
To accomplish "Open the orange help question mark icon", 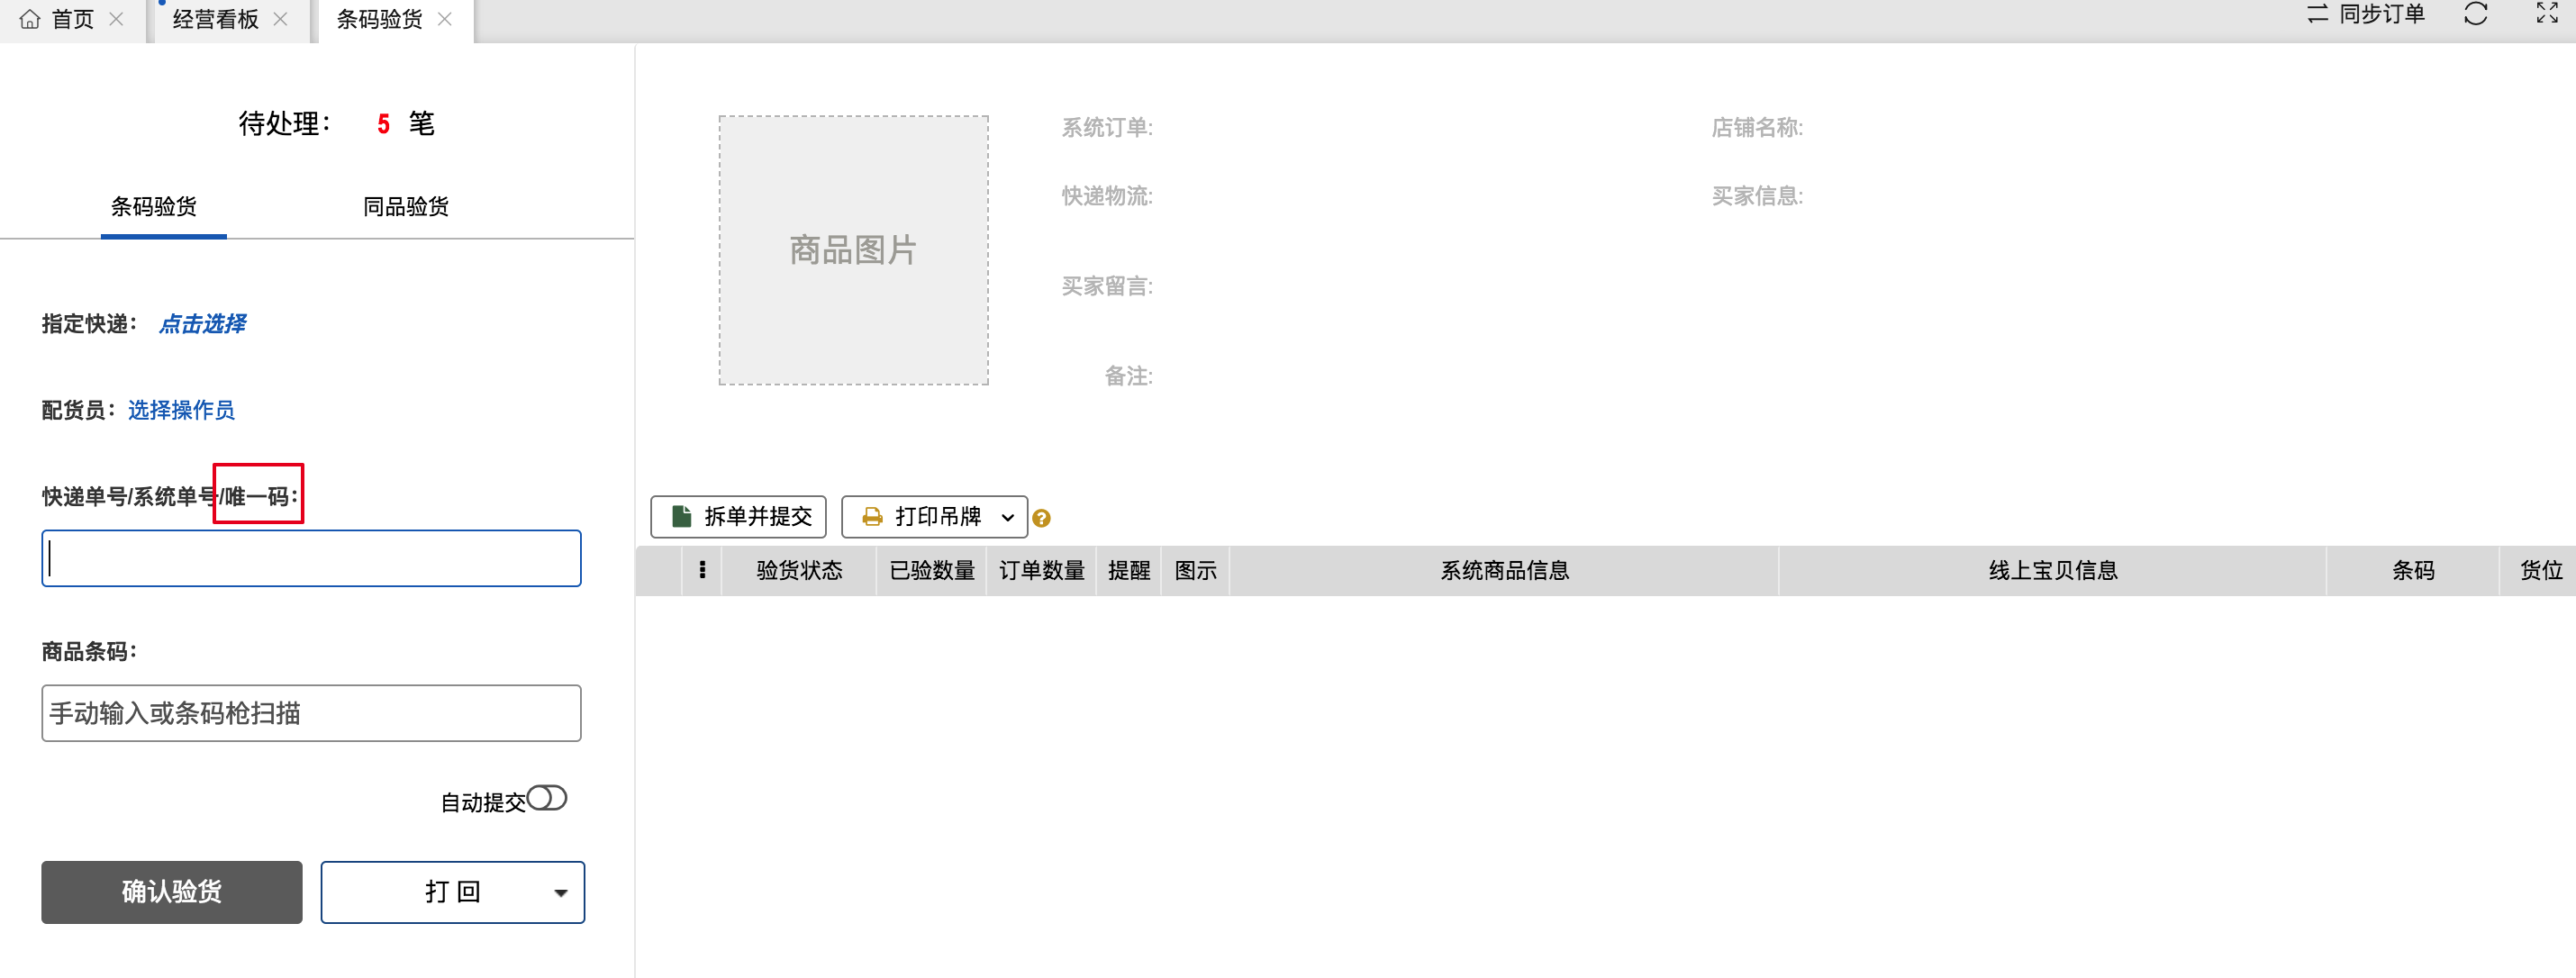I will pos(1041,518).
